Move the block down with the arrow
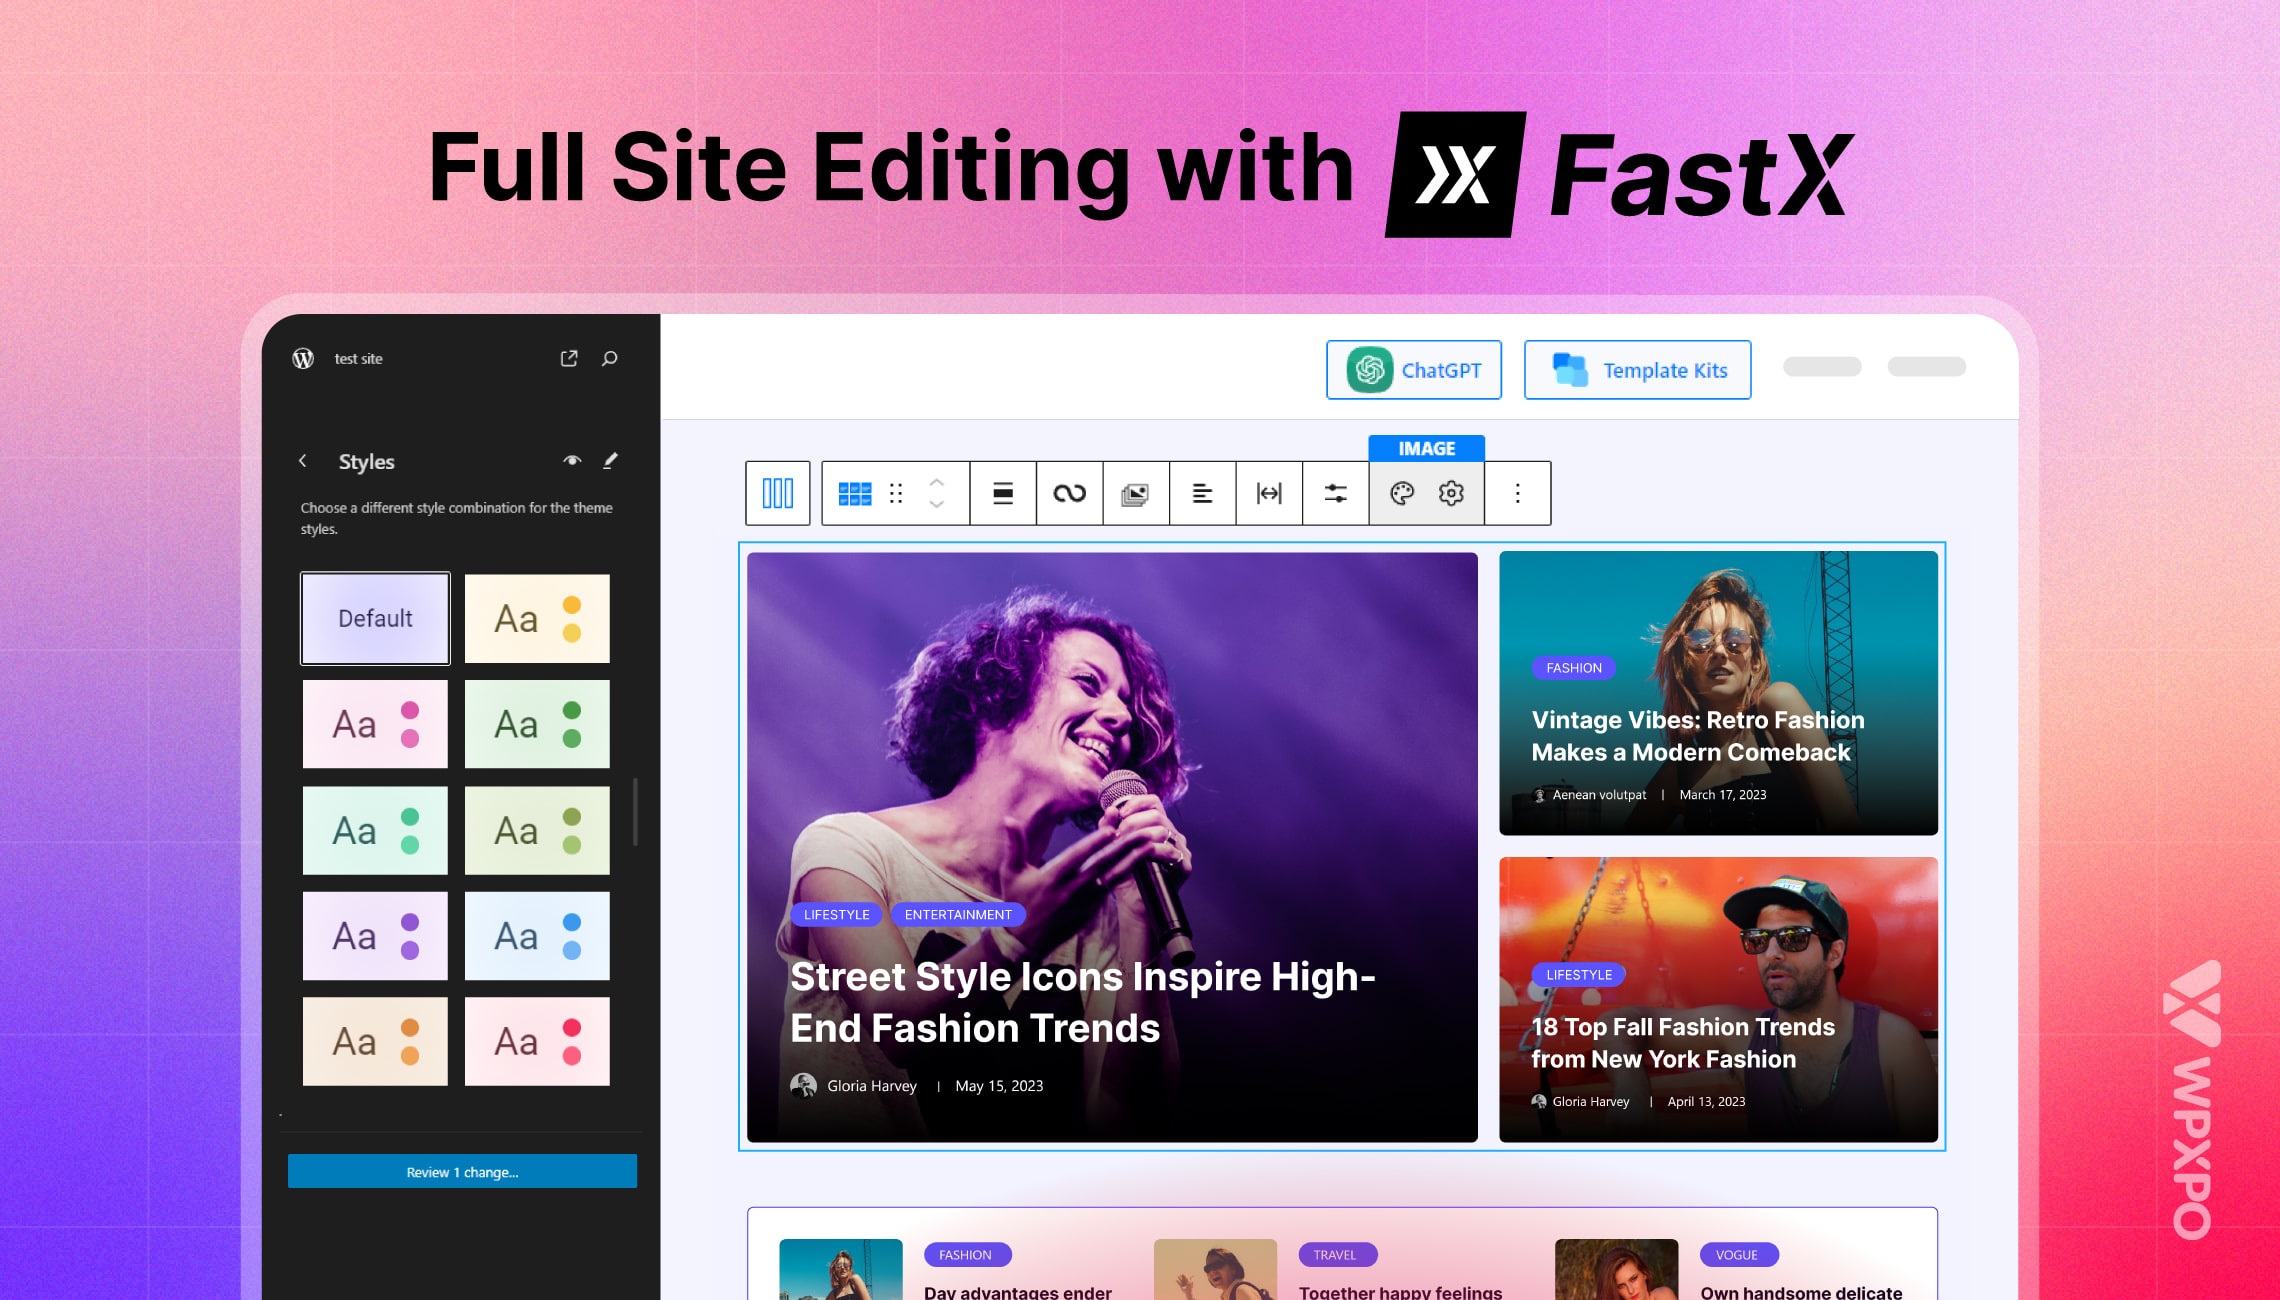Viewport: 2280px width, 1300px height. pyautogui.click(x=937, y=504)
